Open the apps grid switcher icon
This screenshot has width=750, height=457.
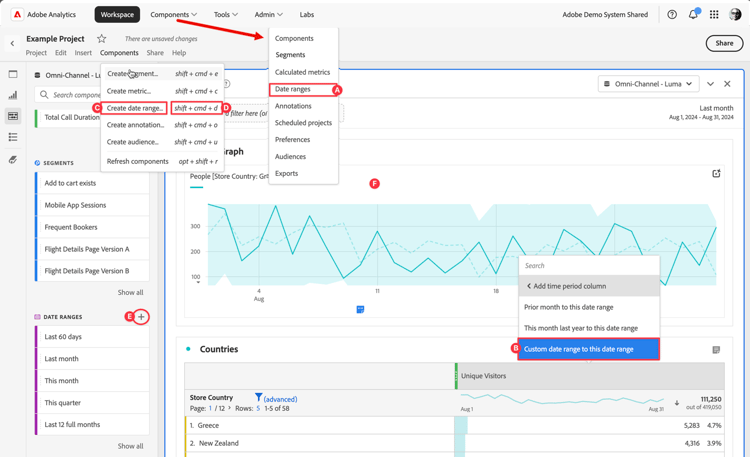point(714,14)
